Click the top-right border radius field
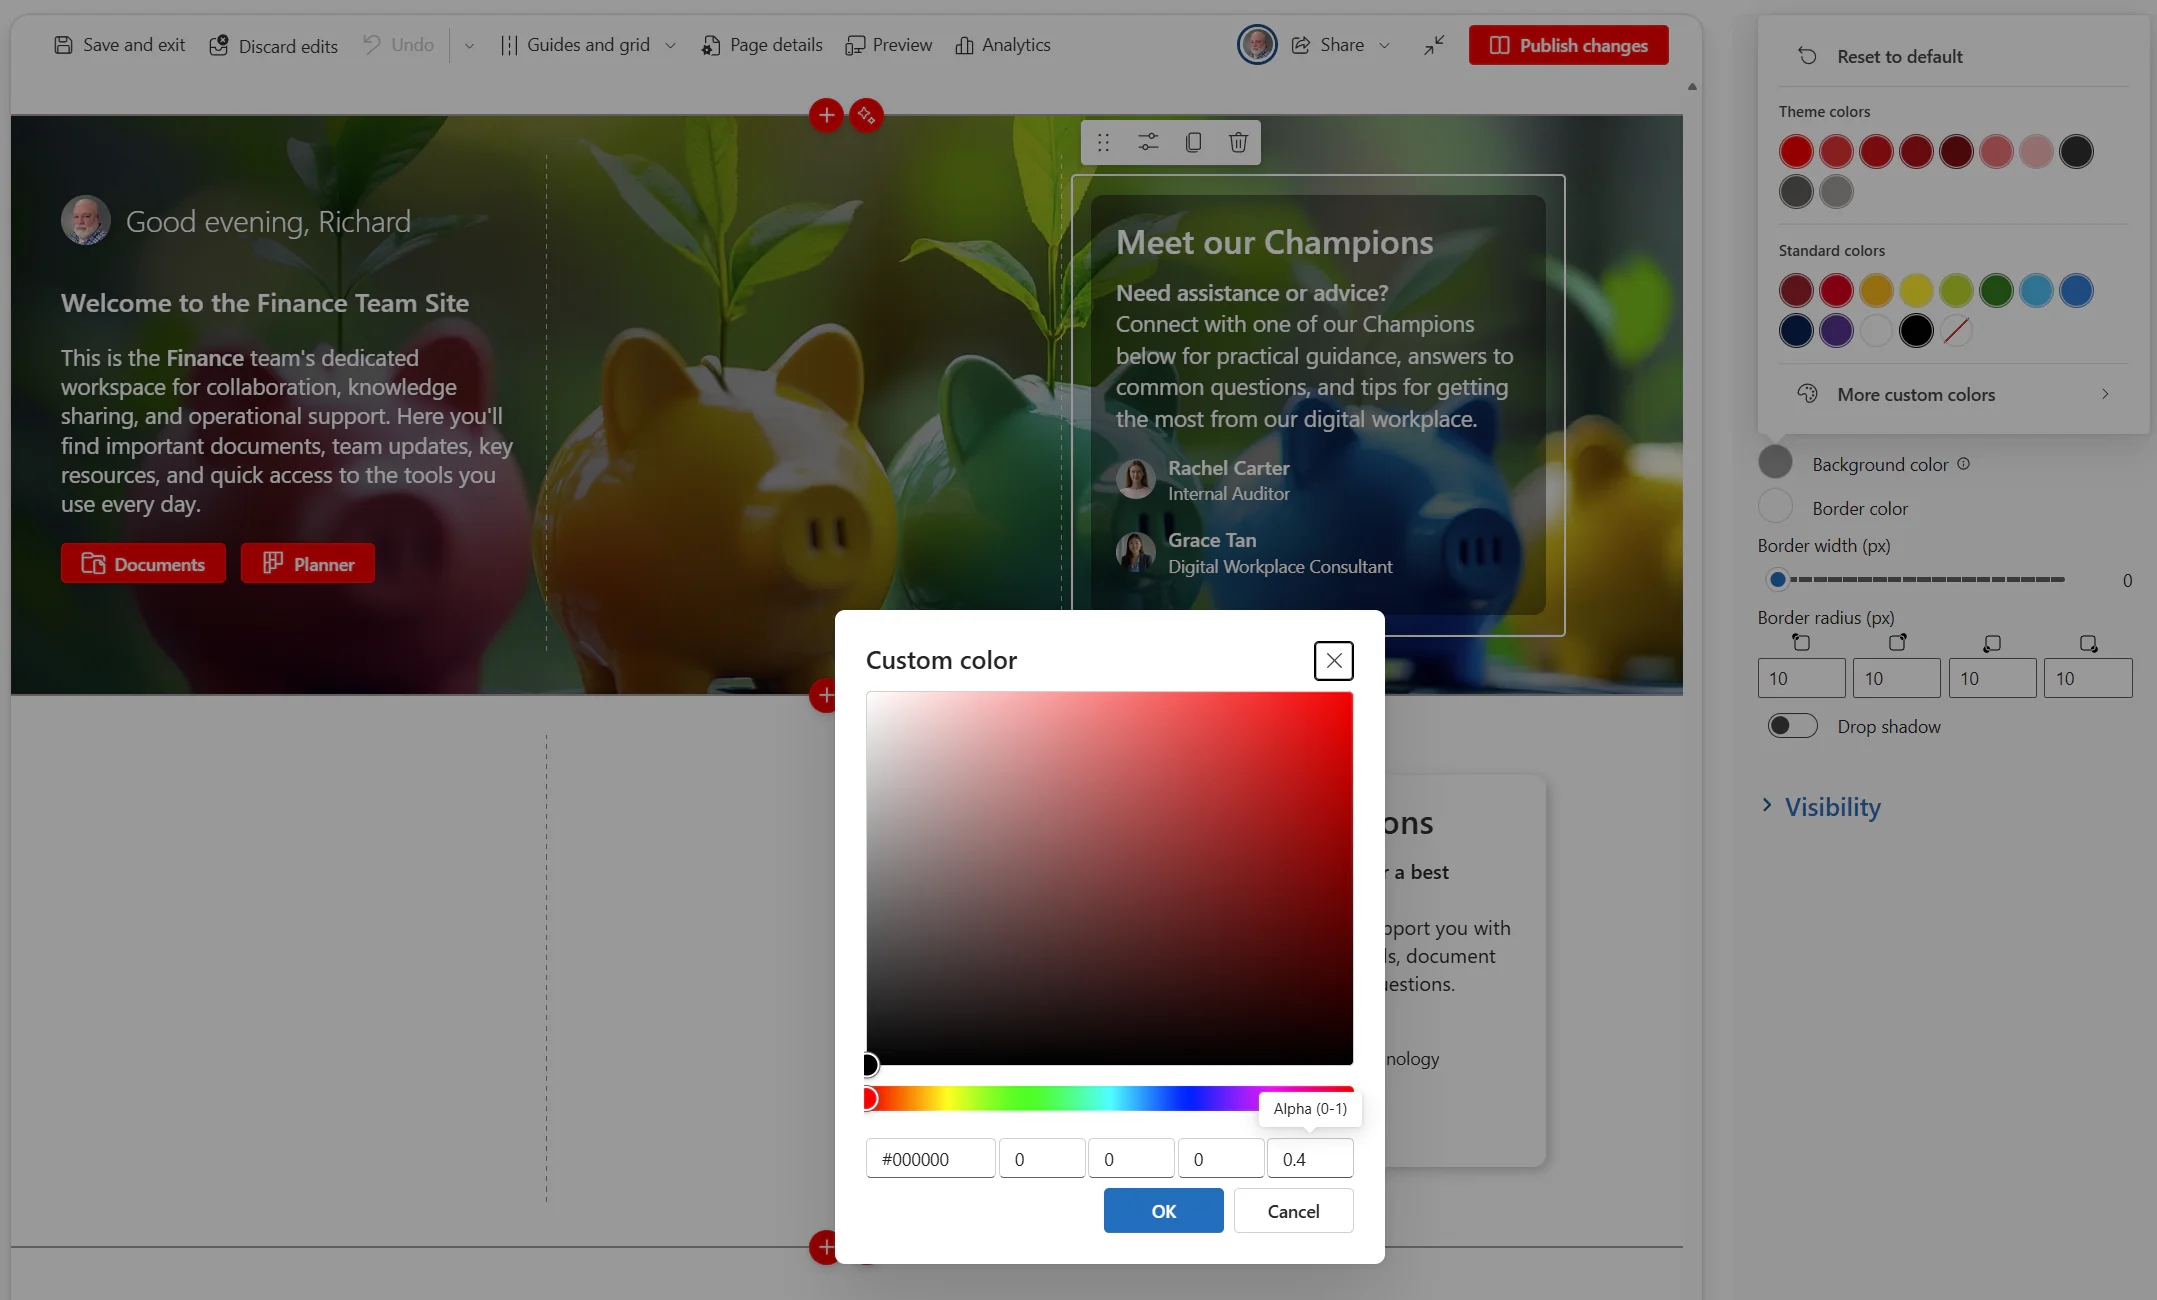 pos(1896,678)
